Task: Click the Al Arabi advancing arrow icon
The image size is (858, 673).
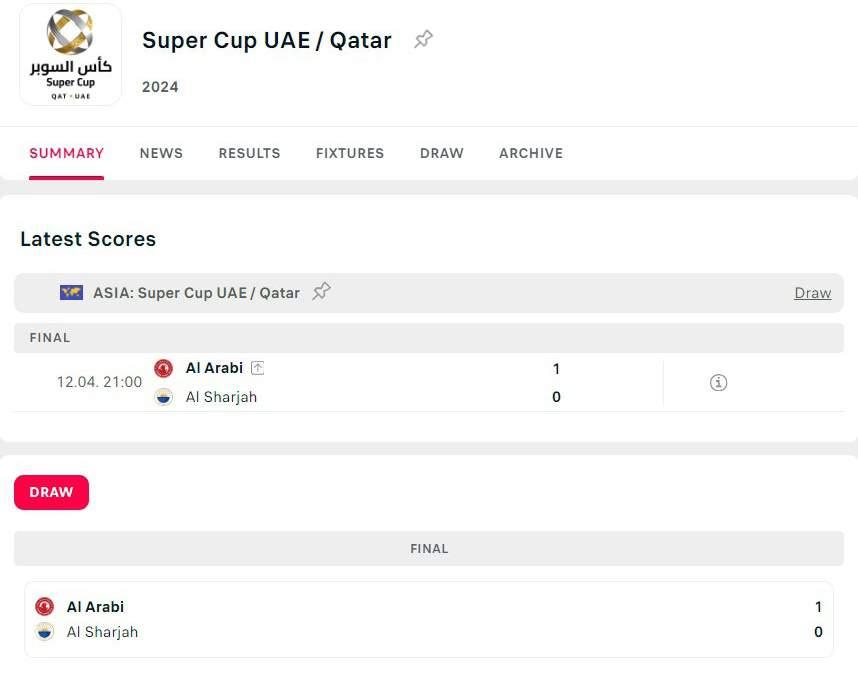Action: click(x=257, y=368)
